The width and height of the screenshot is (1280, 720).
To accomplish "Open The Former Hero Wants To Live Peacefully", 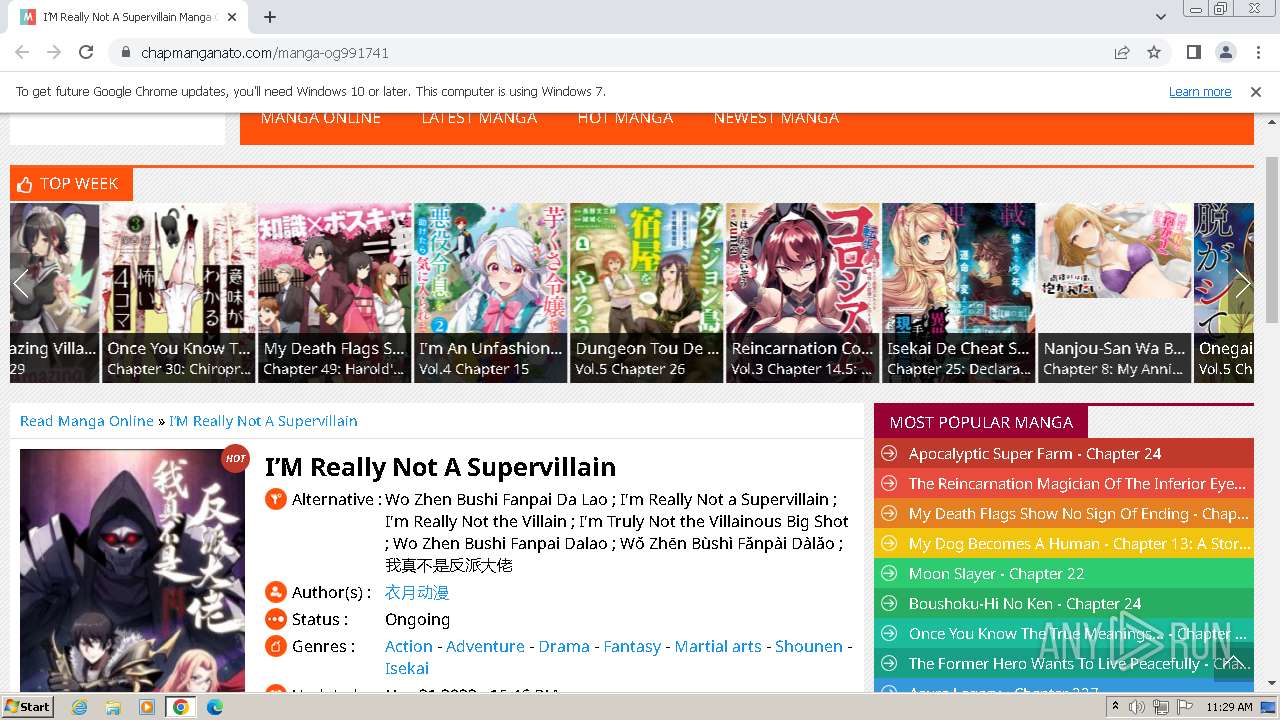I will (1080, 664).
